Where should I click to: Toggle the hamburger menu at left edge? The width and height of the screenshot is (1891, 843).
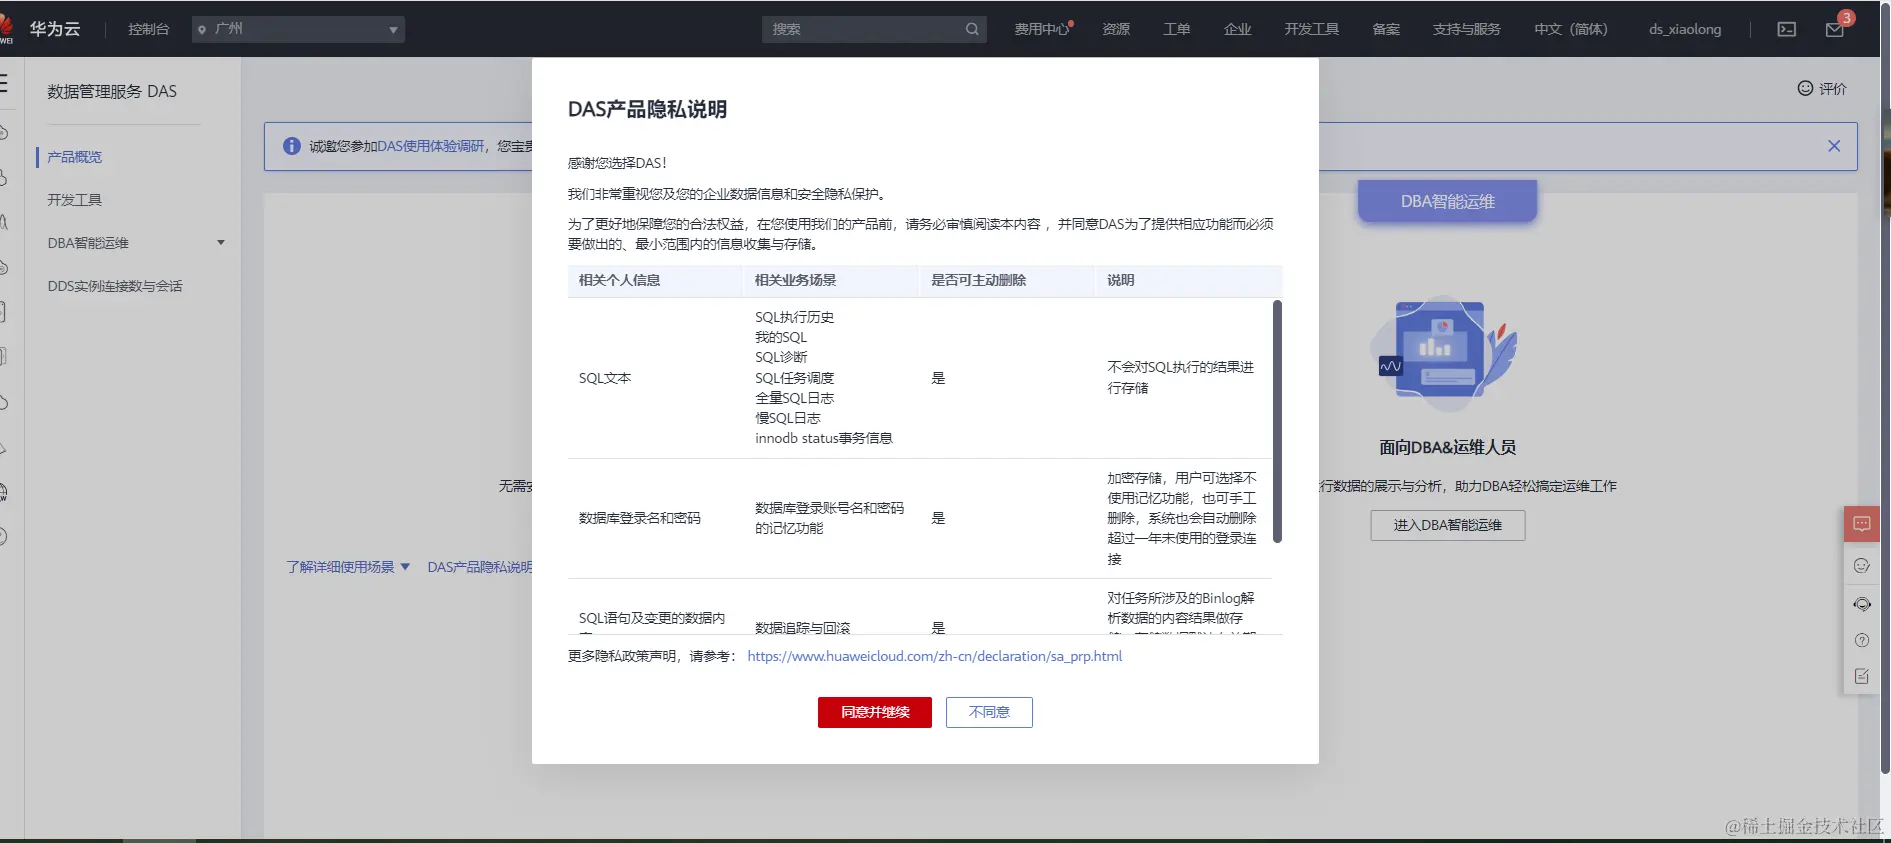click(4, 82)
